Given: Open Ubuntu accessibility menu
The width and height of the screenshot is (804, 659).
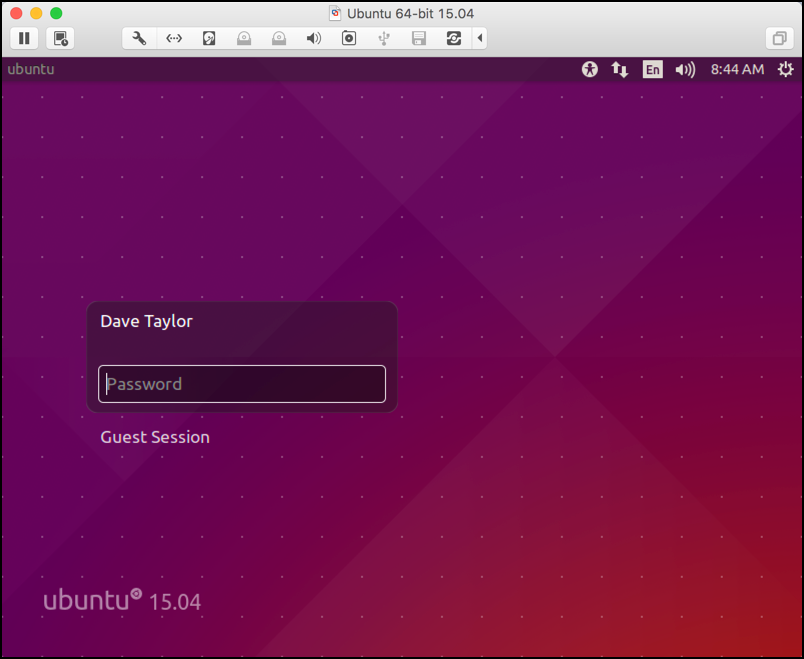Looking at the screenshot, I should (x=590, y=69).
